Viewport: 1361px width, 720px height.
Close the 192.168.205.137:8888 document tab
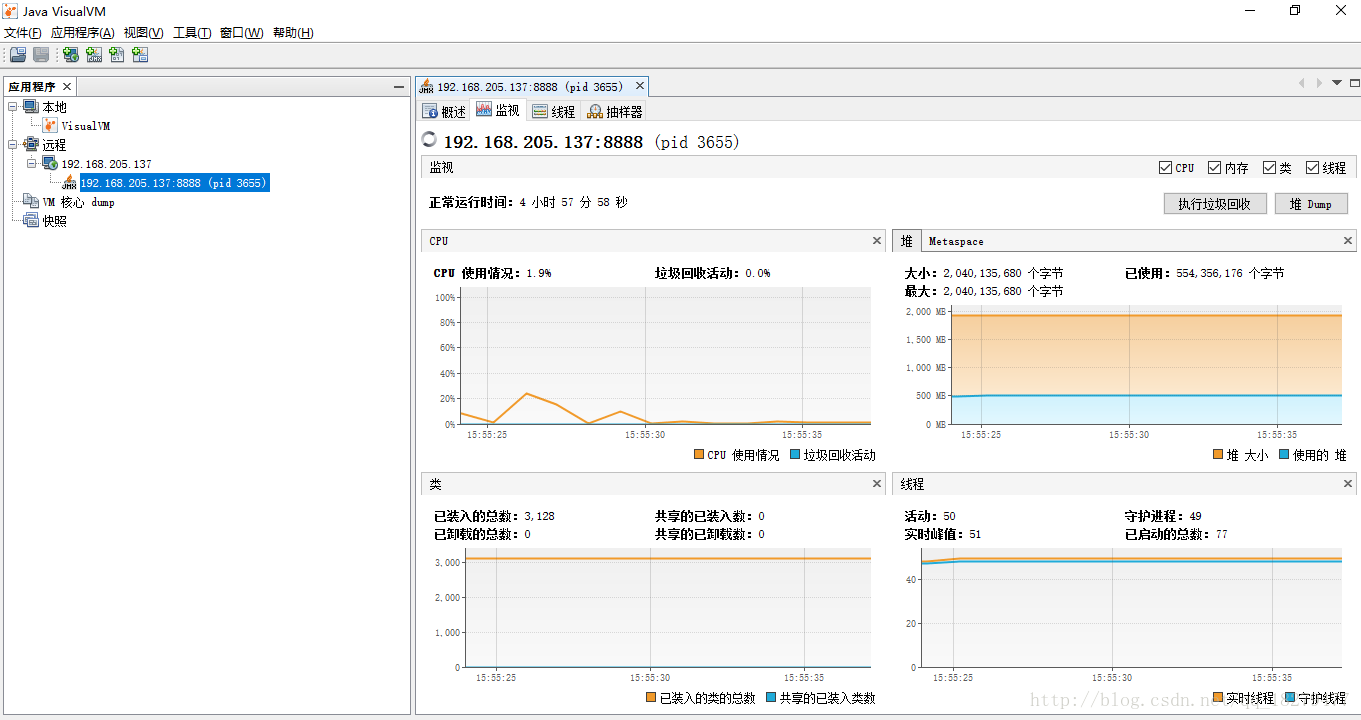[640, 87]
